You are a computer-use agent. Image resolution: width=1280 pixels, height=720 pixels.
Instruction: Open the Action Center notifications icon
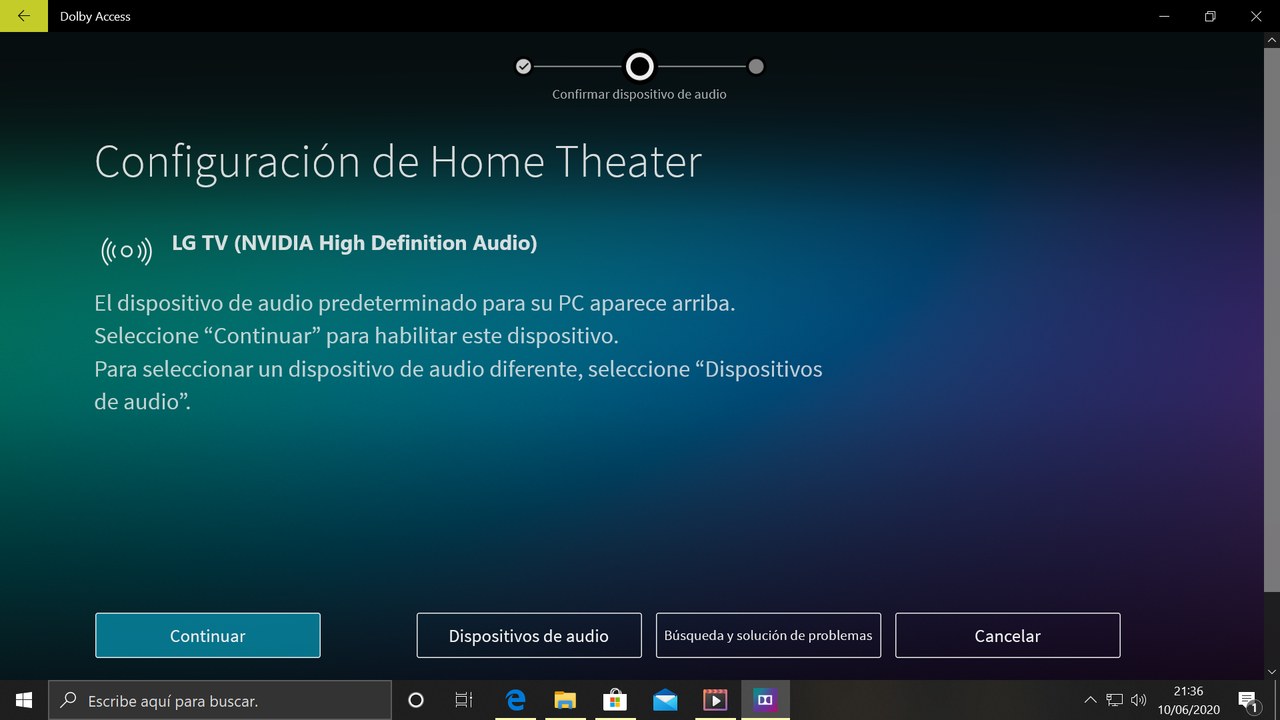(x=1248, y=700)
